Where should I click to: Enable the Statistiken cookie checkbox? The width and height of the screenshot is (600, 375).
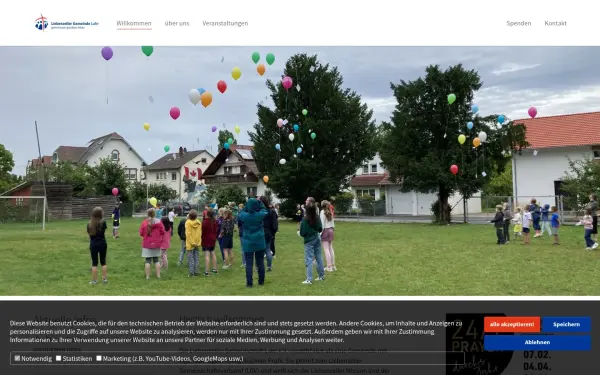click(59, 359)
